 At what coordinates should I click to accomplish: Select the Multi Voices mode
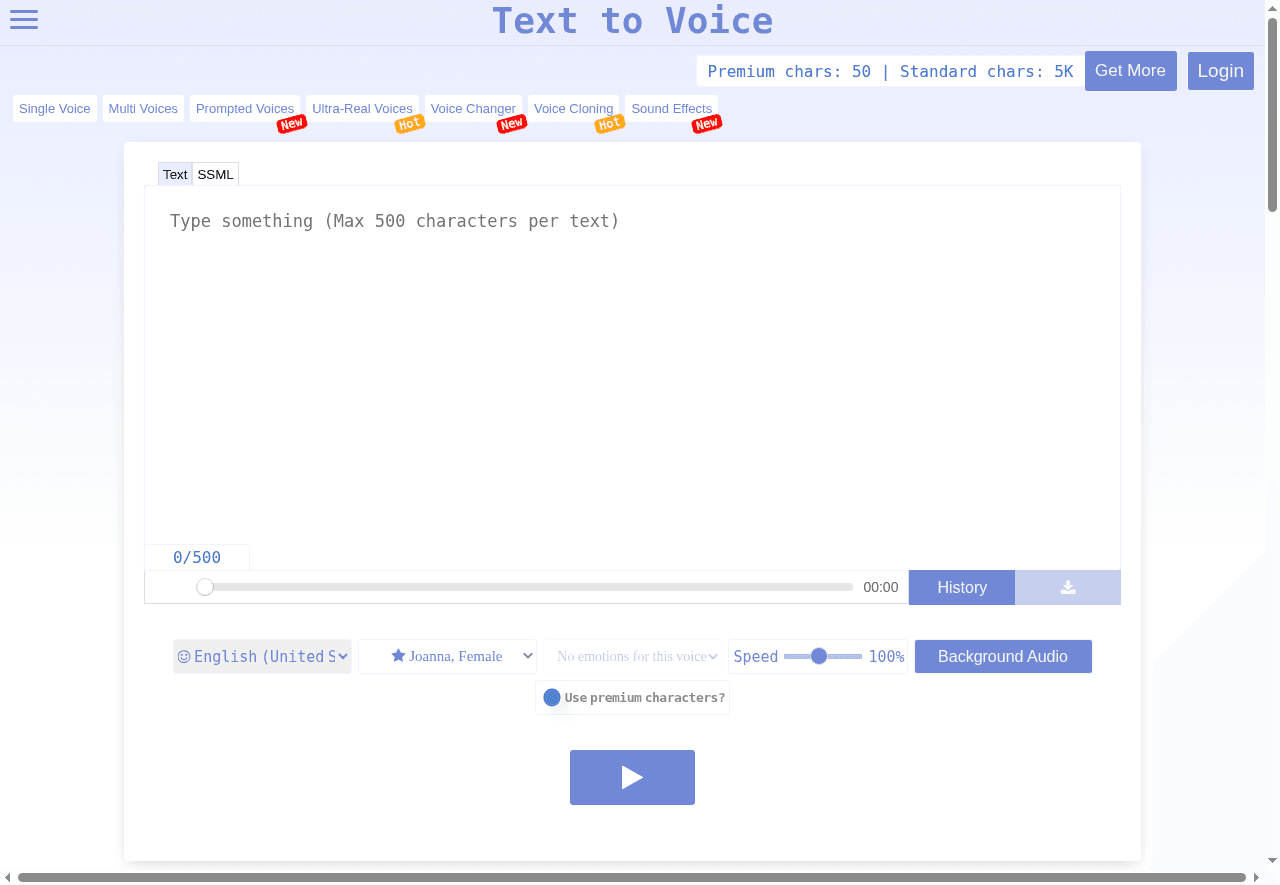tap(143, 108)
